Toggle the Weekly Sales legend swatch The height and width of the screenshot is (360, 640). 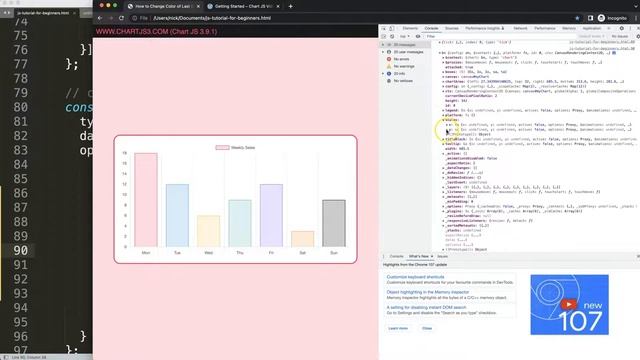222,148
